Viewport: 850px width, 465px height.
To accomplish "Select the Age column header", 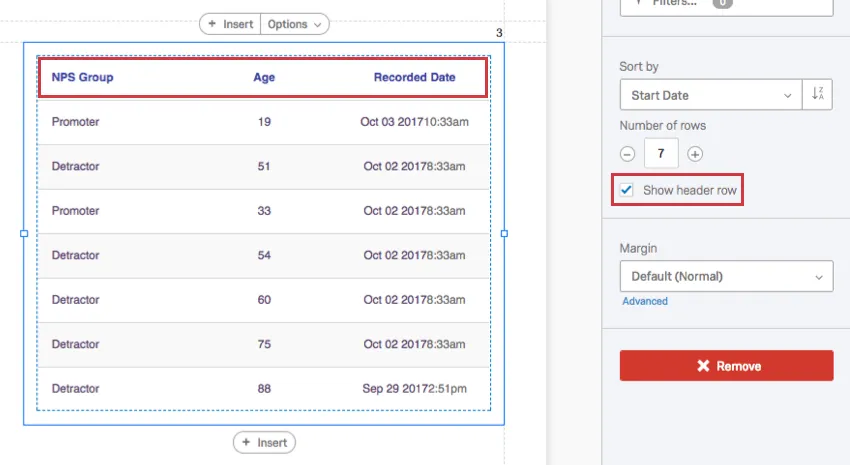I will [x=264, y=77].
